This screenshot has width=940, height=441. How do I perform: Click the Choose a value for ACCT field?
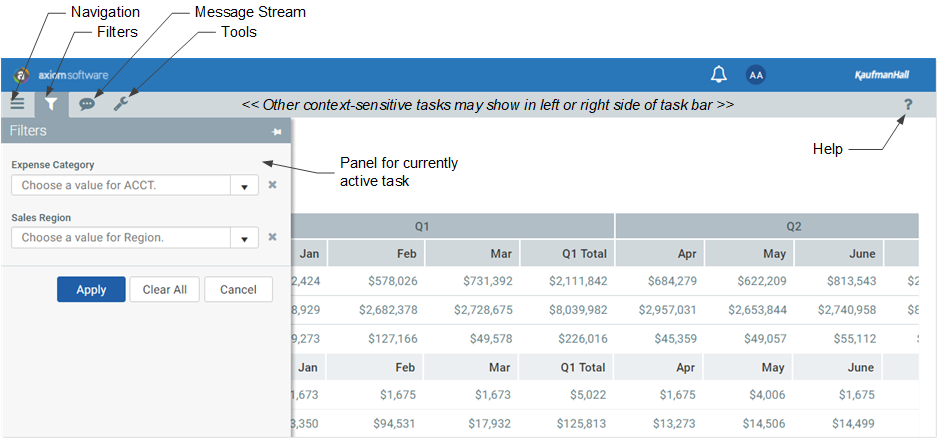(121, 186)
